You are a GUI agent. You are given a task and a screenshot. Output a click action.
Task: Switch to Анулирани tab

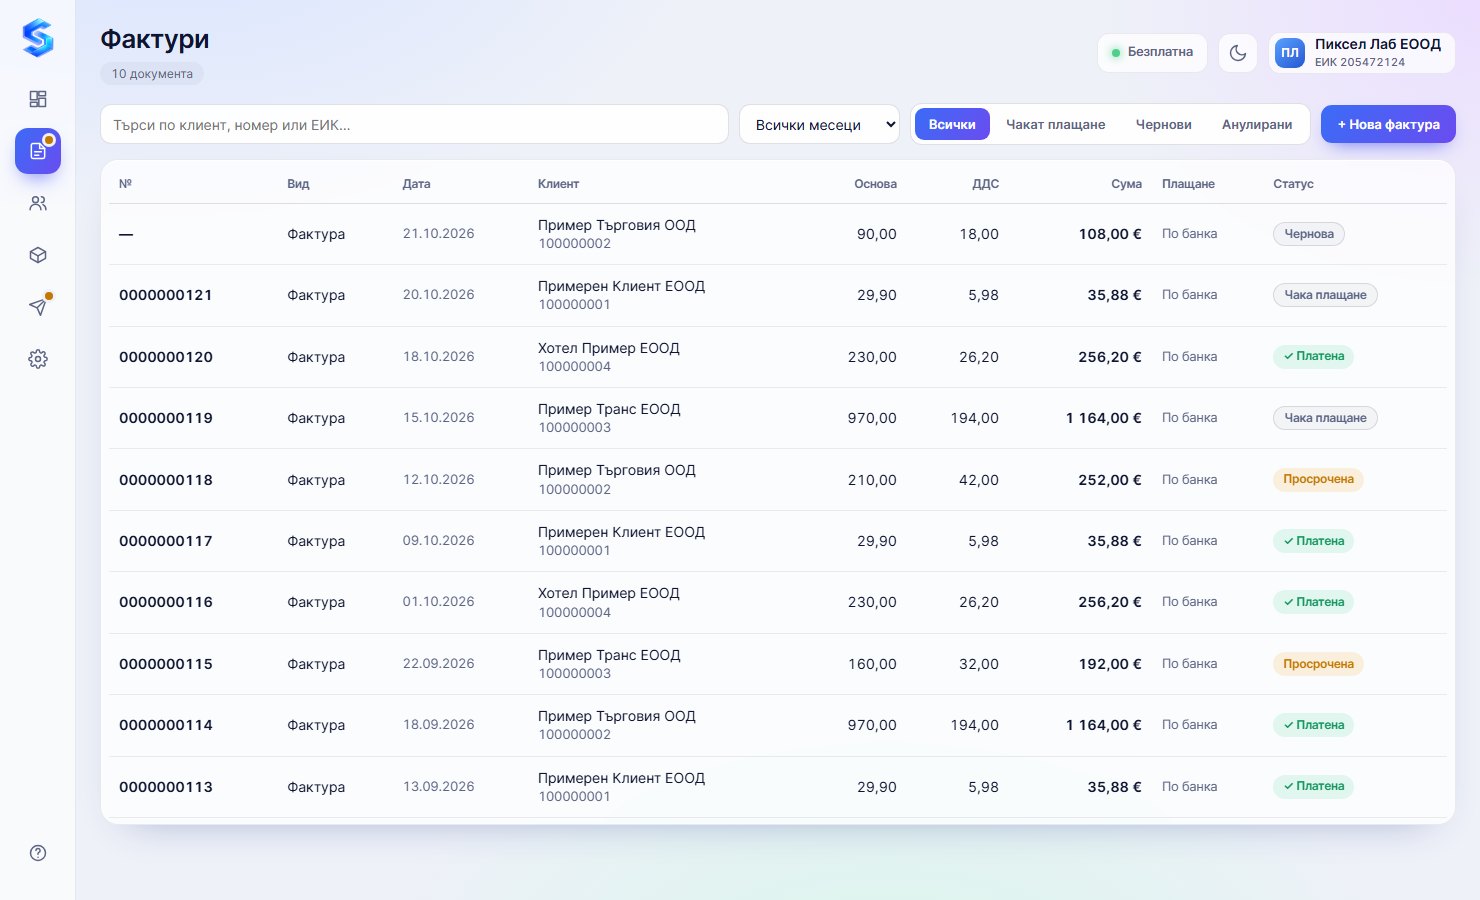1257,125
